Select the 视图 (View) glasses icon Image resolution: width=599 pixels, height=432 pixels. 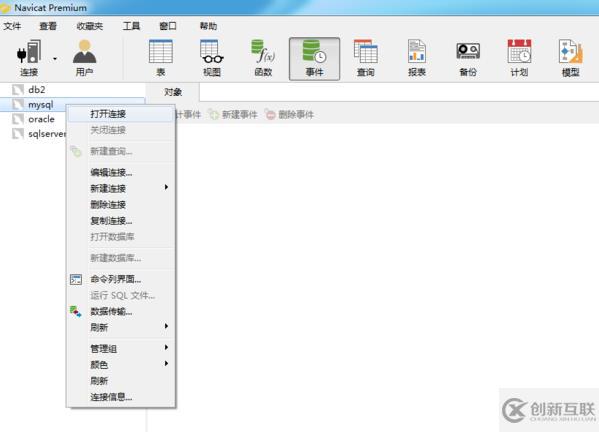pos(212,58)
